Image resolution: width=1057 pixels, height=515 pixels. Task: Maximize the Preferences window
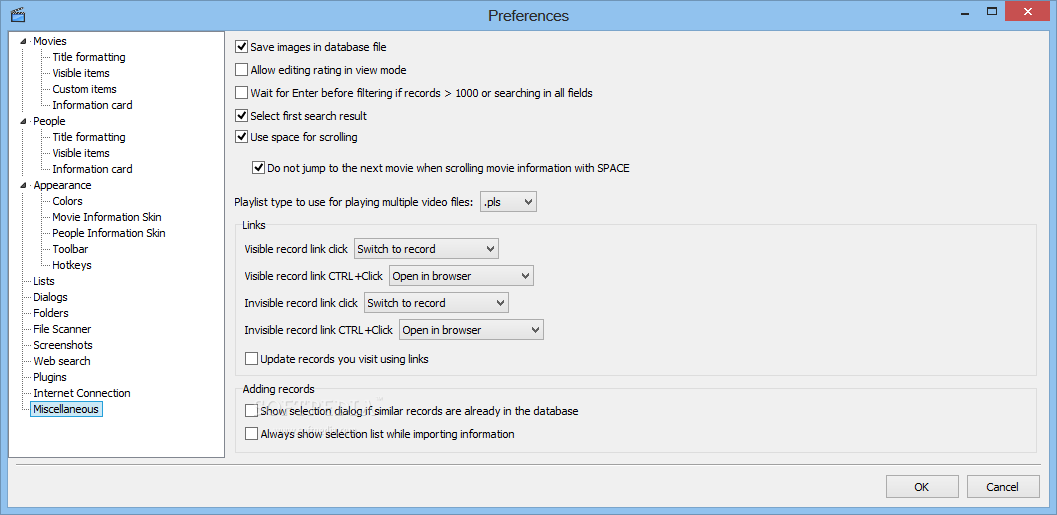(x=992, y=12)
